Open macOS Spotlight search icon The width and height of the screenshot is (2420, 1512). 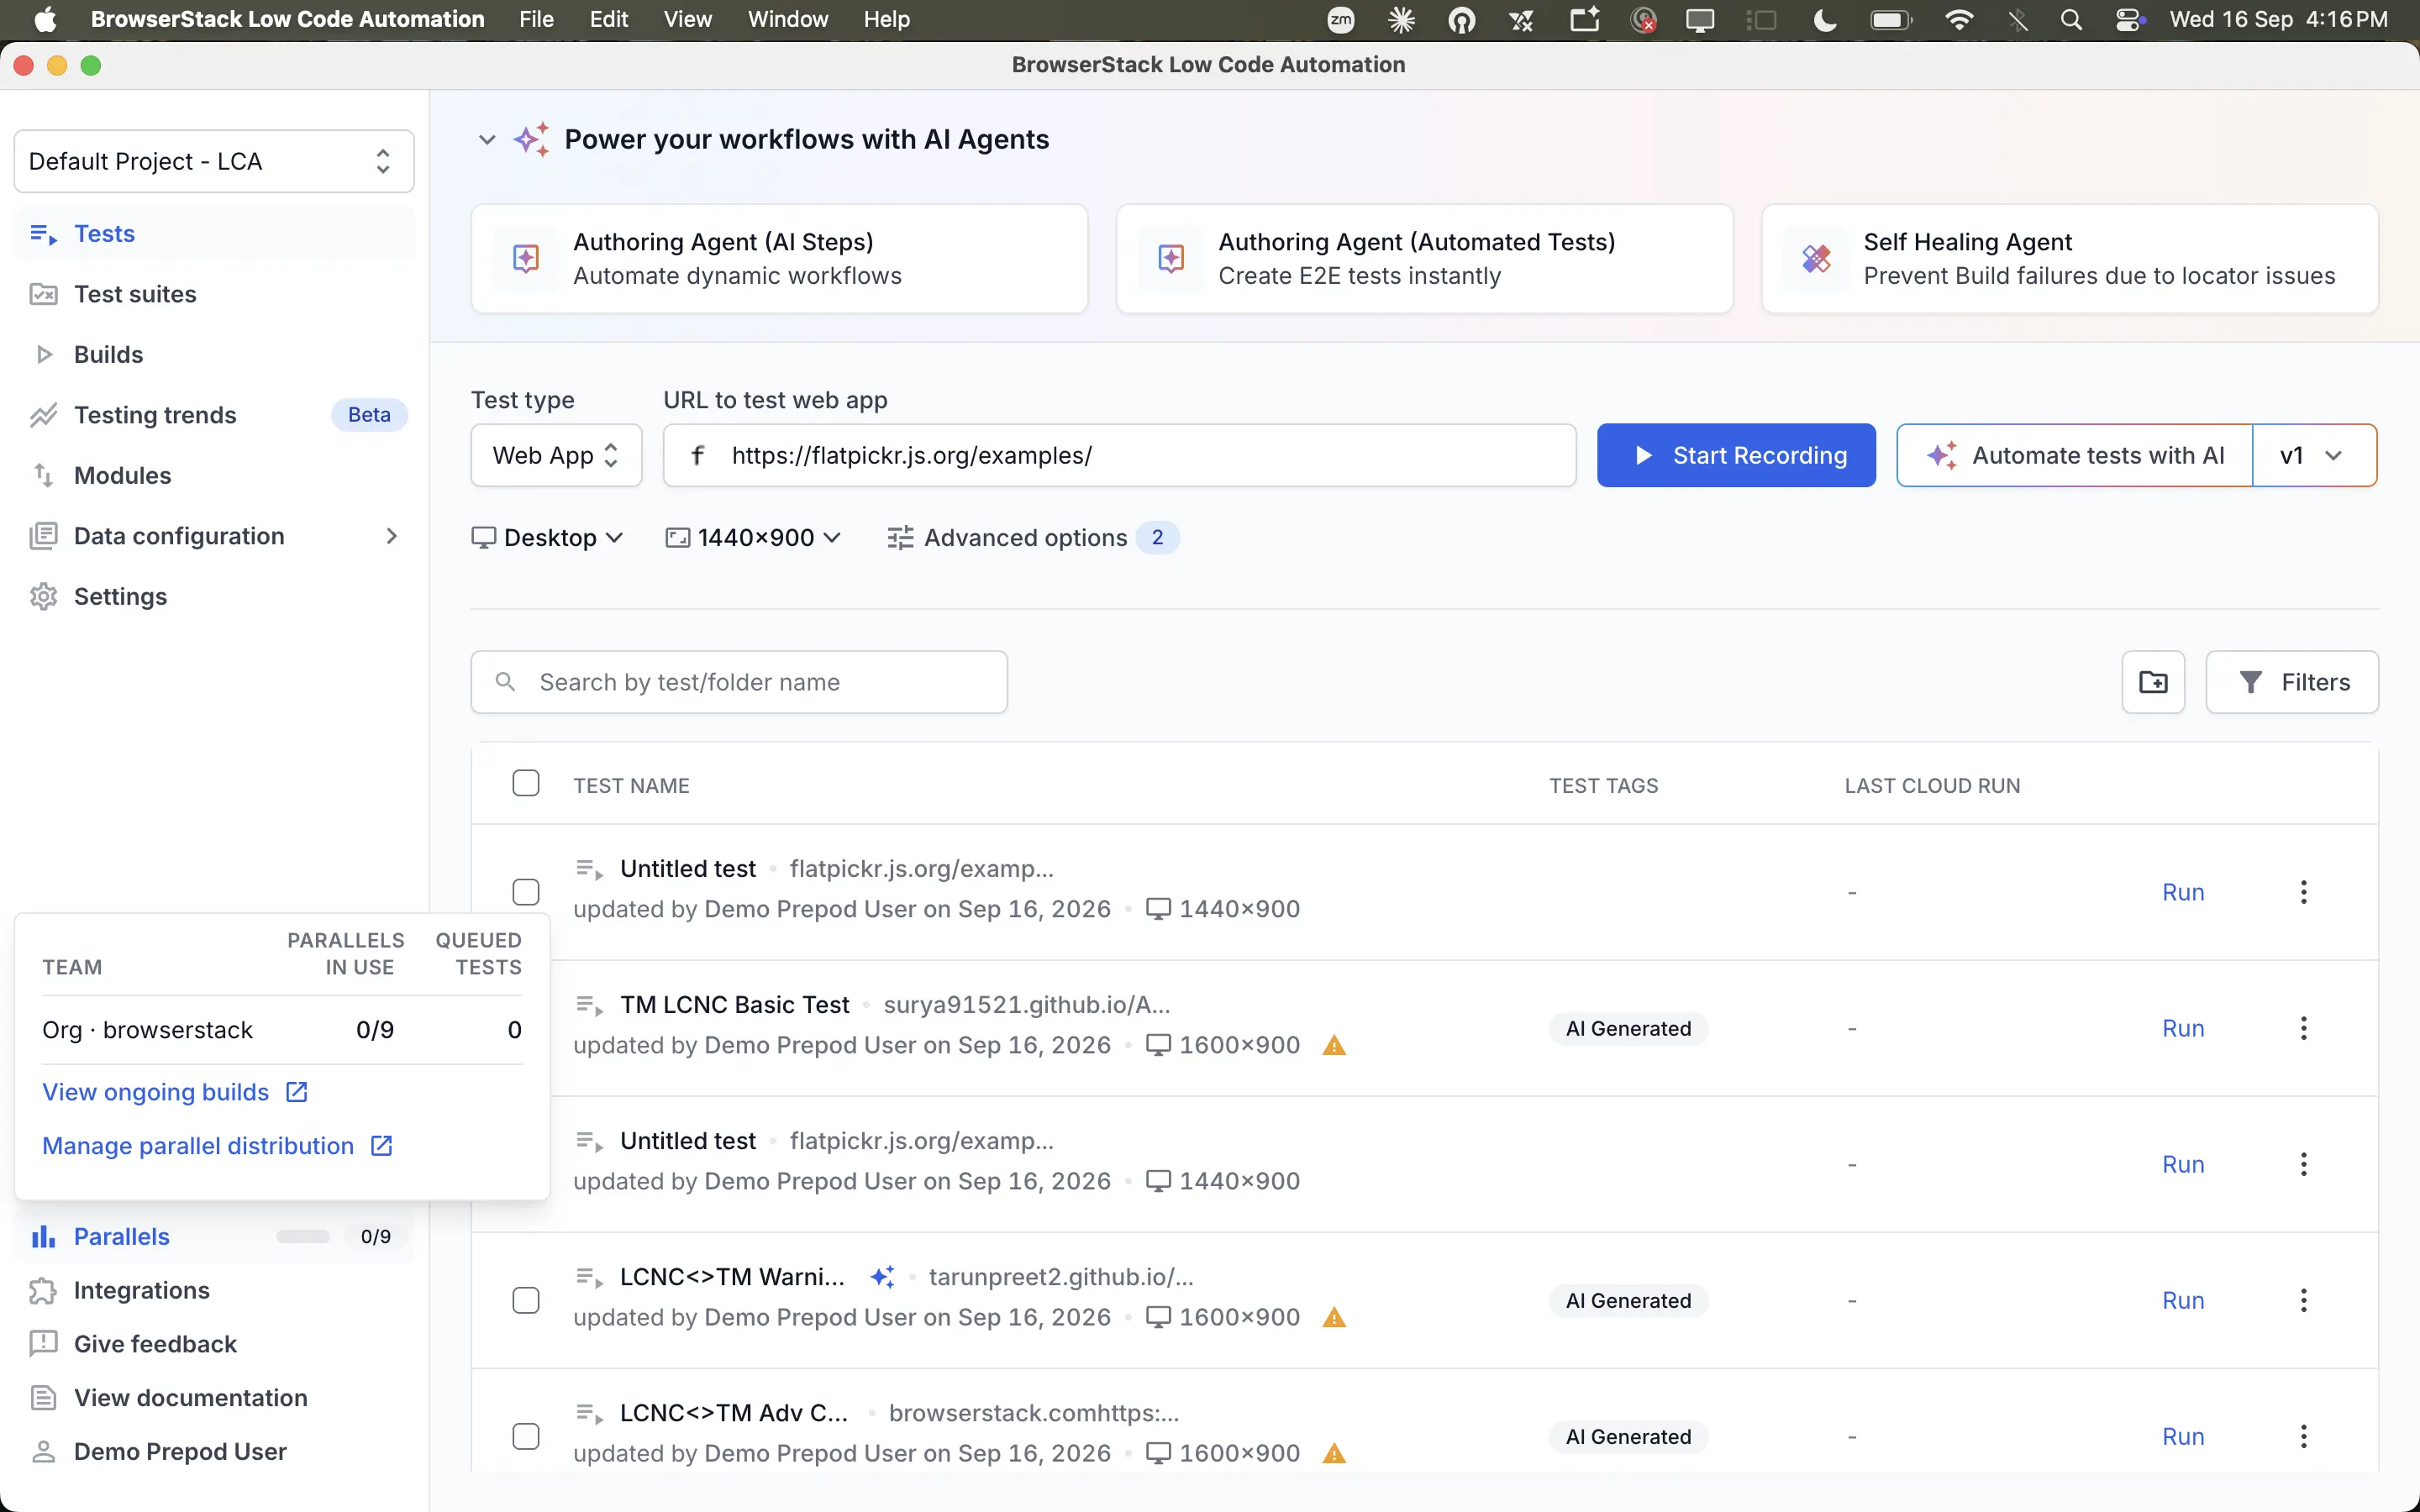(2071, 20)
